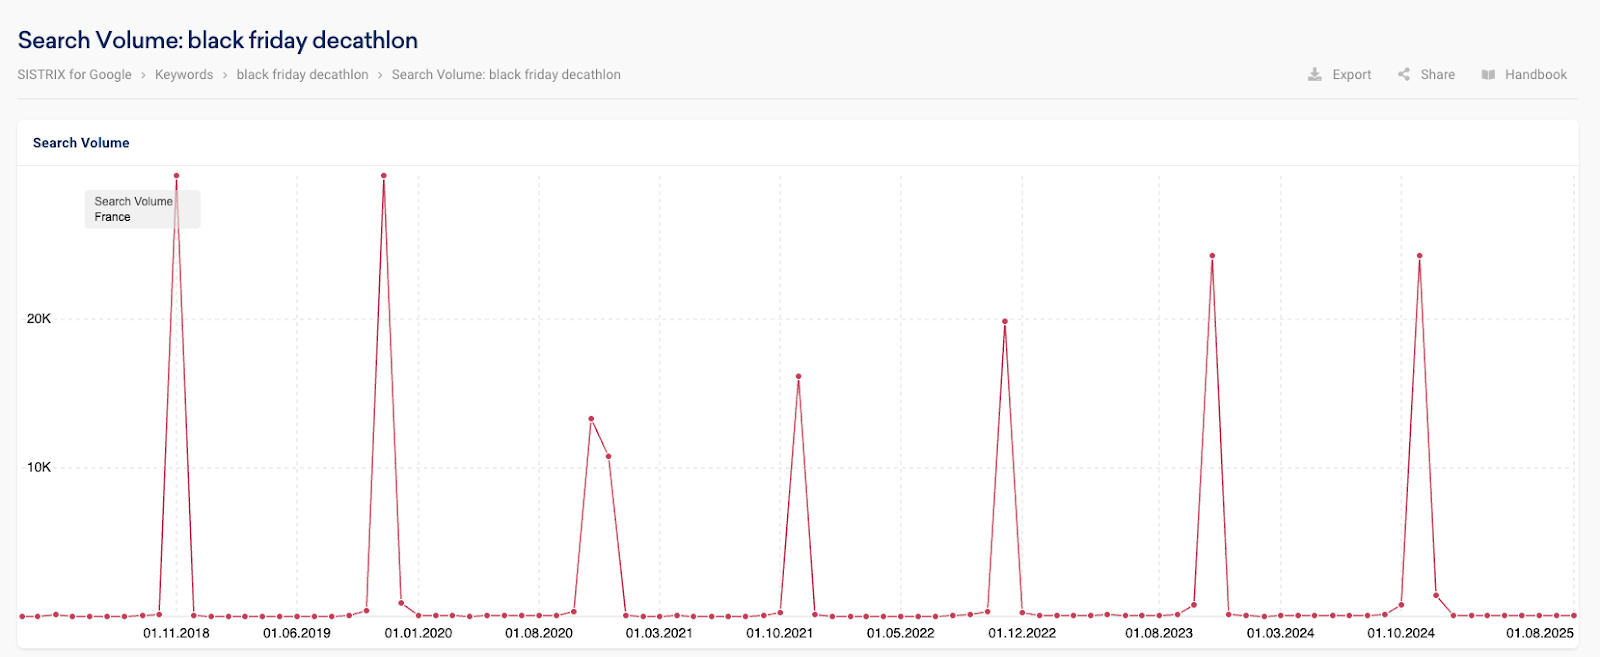The image size is (1600, 657).
Task: Click the last breadcrumb 'Search Volume: black friday decathlon'
Action: coord(506,75)
